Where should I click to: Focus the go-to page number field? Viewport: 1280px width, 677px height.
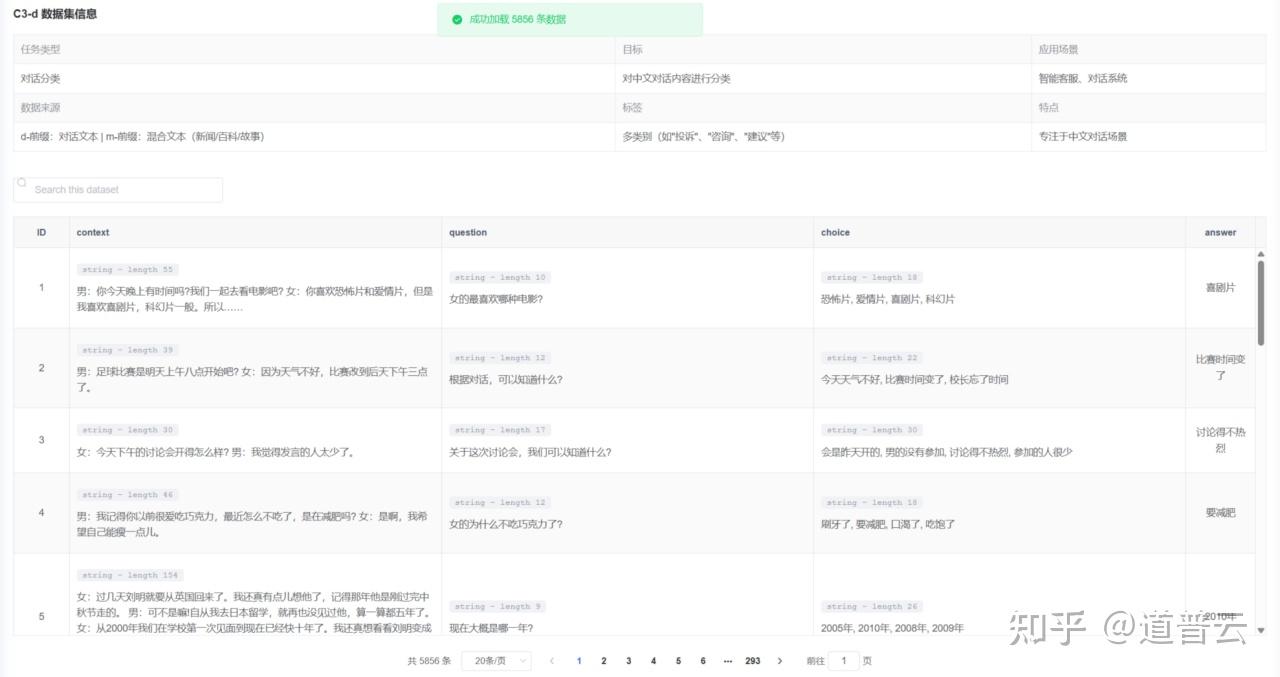pyautogui.click(x=844, y=661)
